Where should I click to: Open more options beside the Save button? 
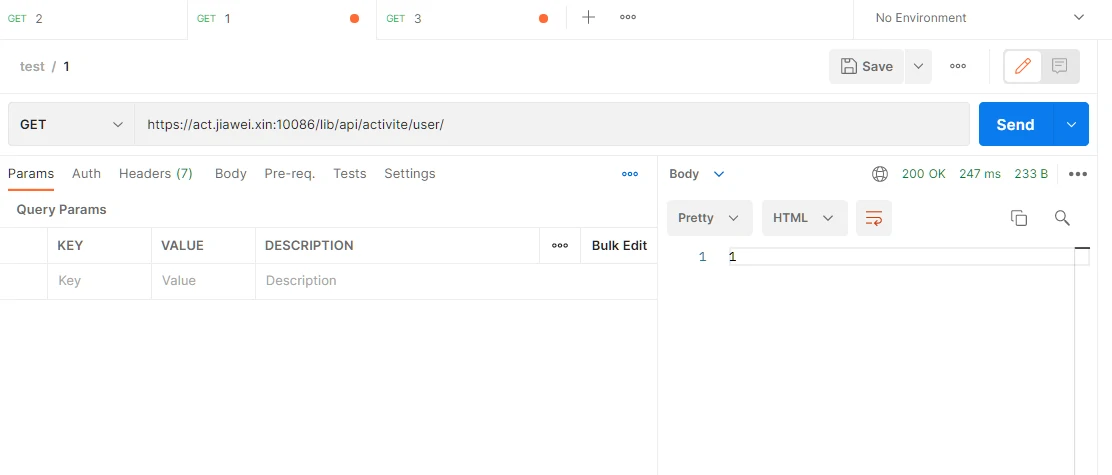point(957,66)
